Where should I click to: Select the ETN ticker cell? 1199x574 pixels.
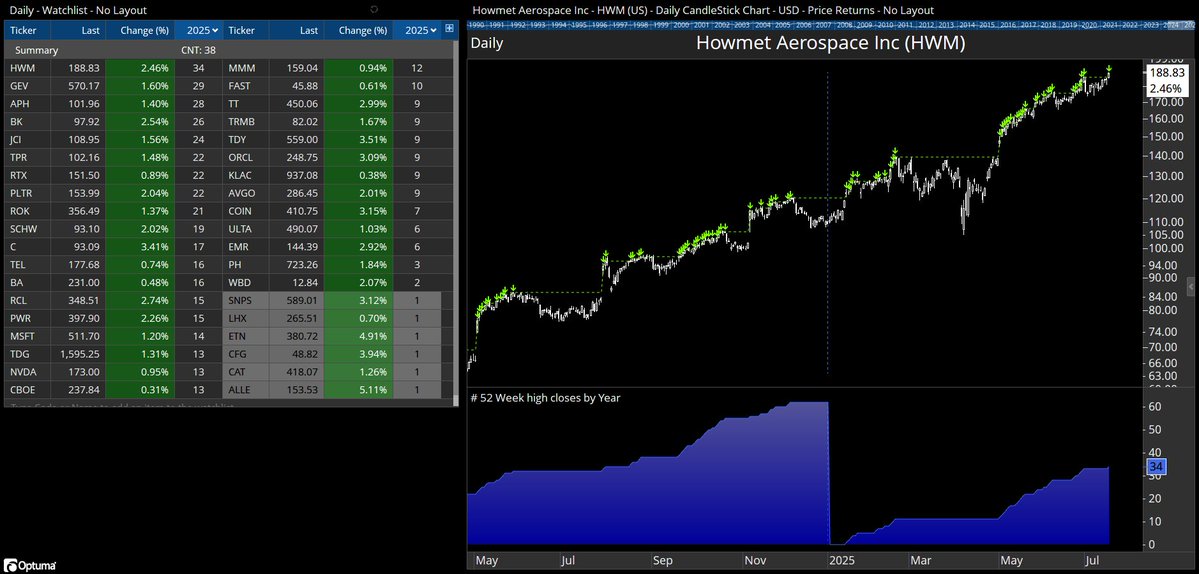[x=246, y=336]
